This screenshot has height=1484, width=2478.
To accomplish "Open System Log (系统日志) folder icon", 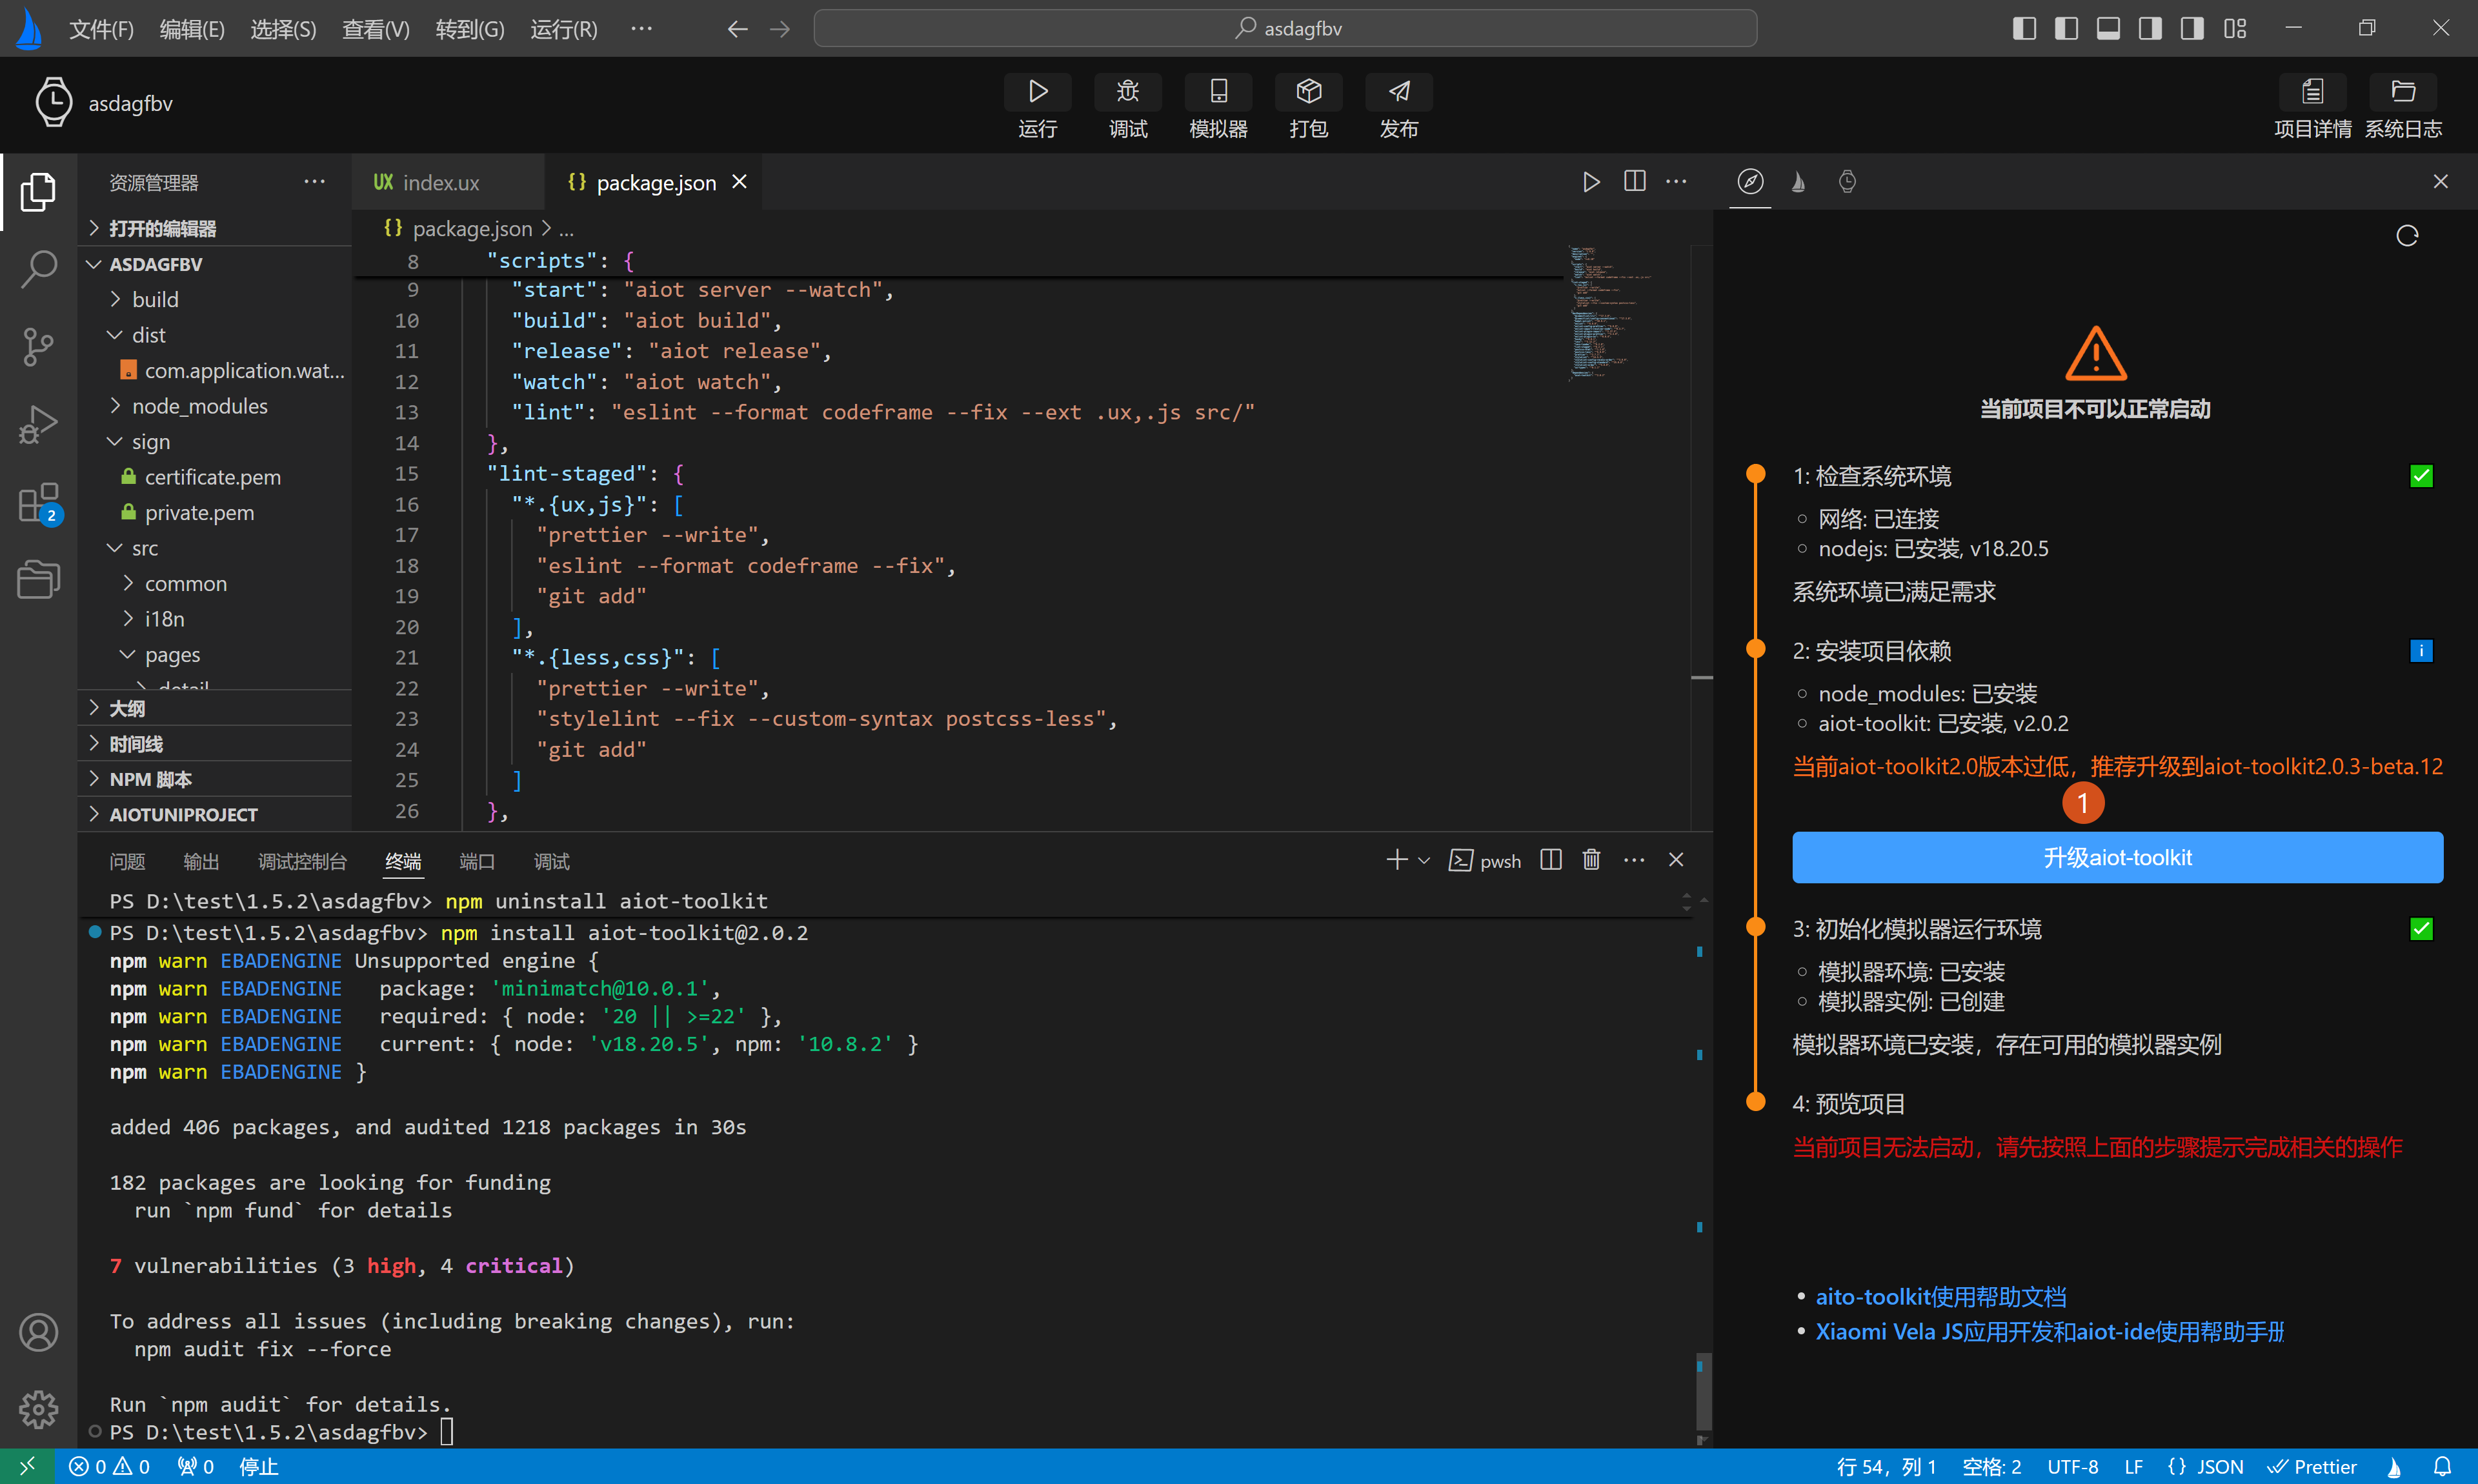I will pyautogui.click(x=2403, y=92).
